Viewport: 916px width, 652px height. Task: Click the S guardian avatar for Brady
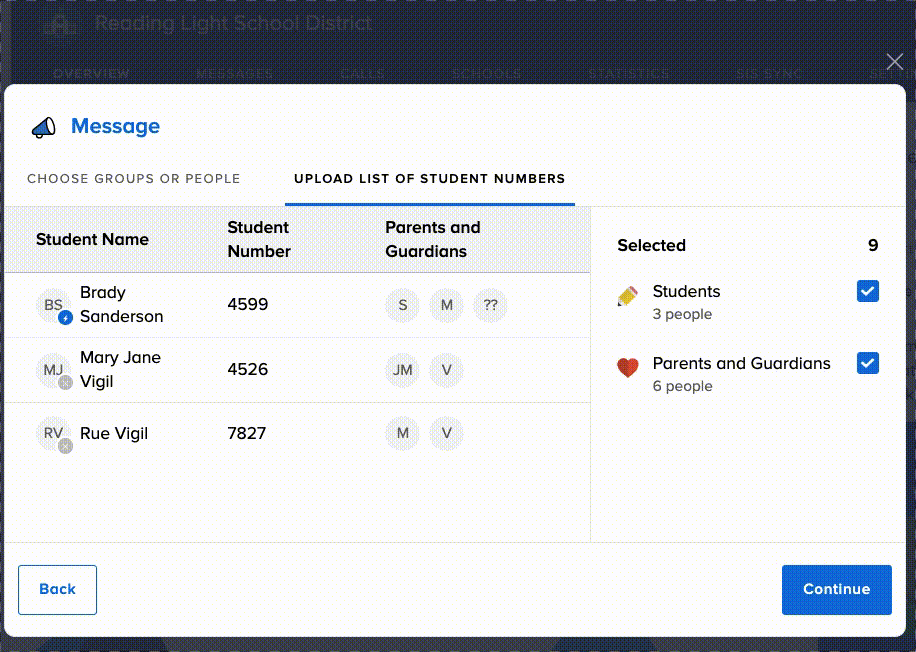point(403,305)
